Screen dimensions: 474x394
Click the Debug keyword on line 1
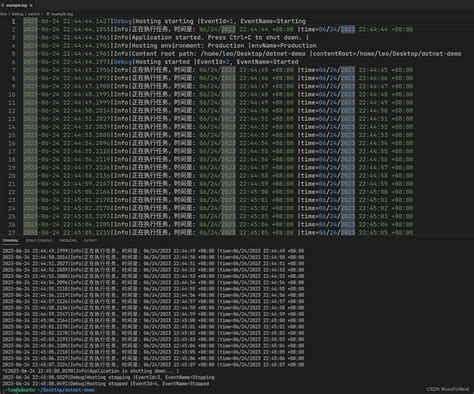[123, 21]
